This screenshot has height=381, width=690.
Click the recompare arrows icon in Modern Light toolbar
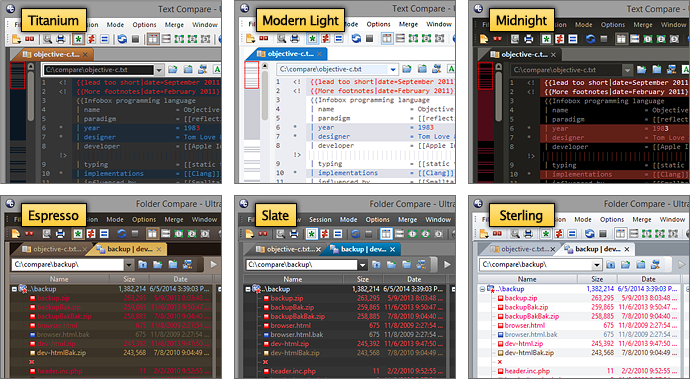point(356,39)
